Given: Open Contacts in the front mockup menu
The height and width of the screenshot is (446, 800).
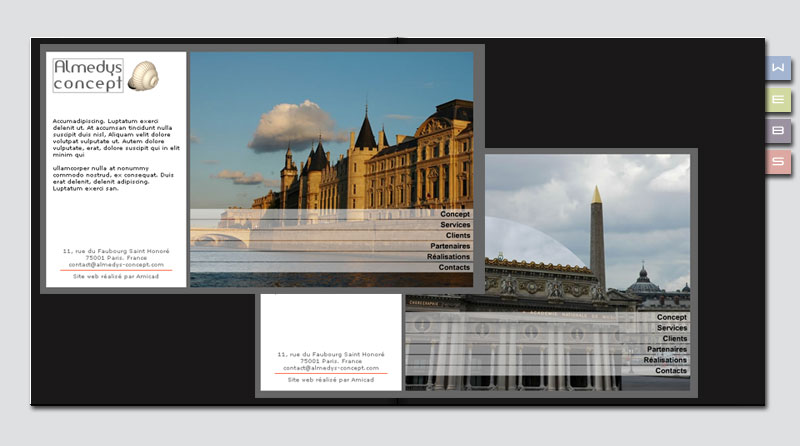Looking at the screenshot, I should tap(453, 268).
